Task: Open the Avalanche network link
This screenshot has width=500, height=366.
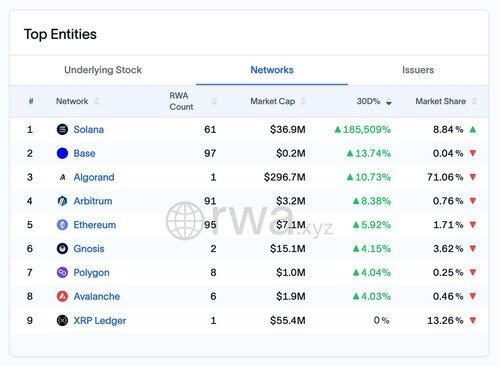Action: coord(97,296)
